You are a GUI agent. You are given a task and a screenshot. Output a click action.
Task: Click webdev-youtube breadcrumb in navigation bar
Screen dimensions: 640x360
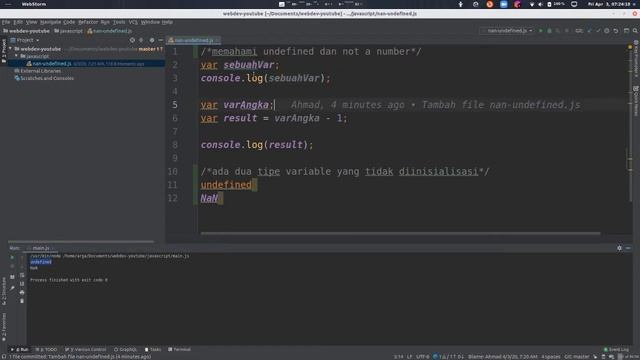pyautogui.click(x=26, y=31)
